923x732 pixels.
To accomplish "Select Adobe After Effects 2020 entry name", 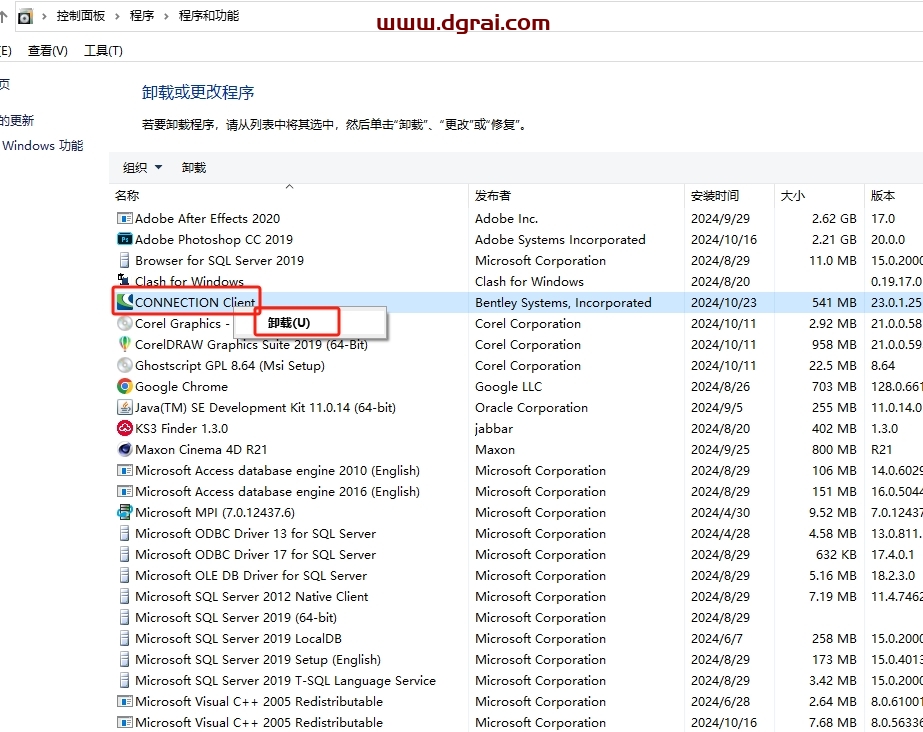I will pos(207,218).
